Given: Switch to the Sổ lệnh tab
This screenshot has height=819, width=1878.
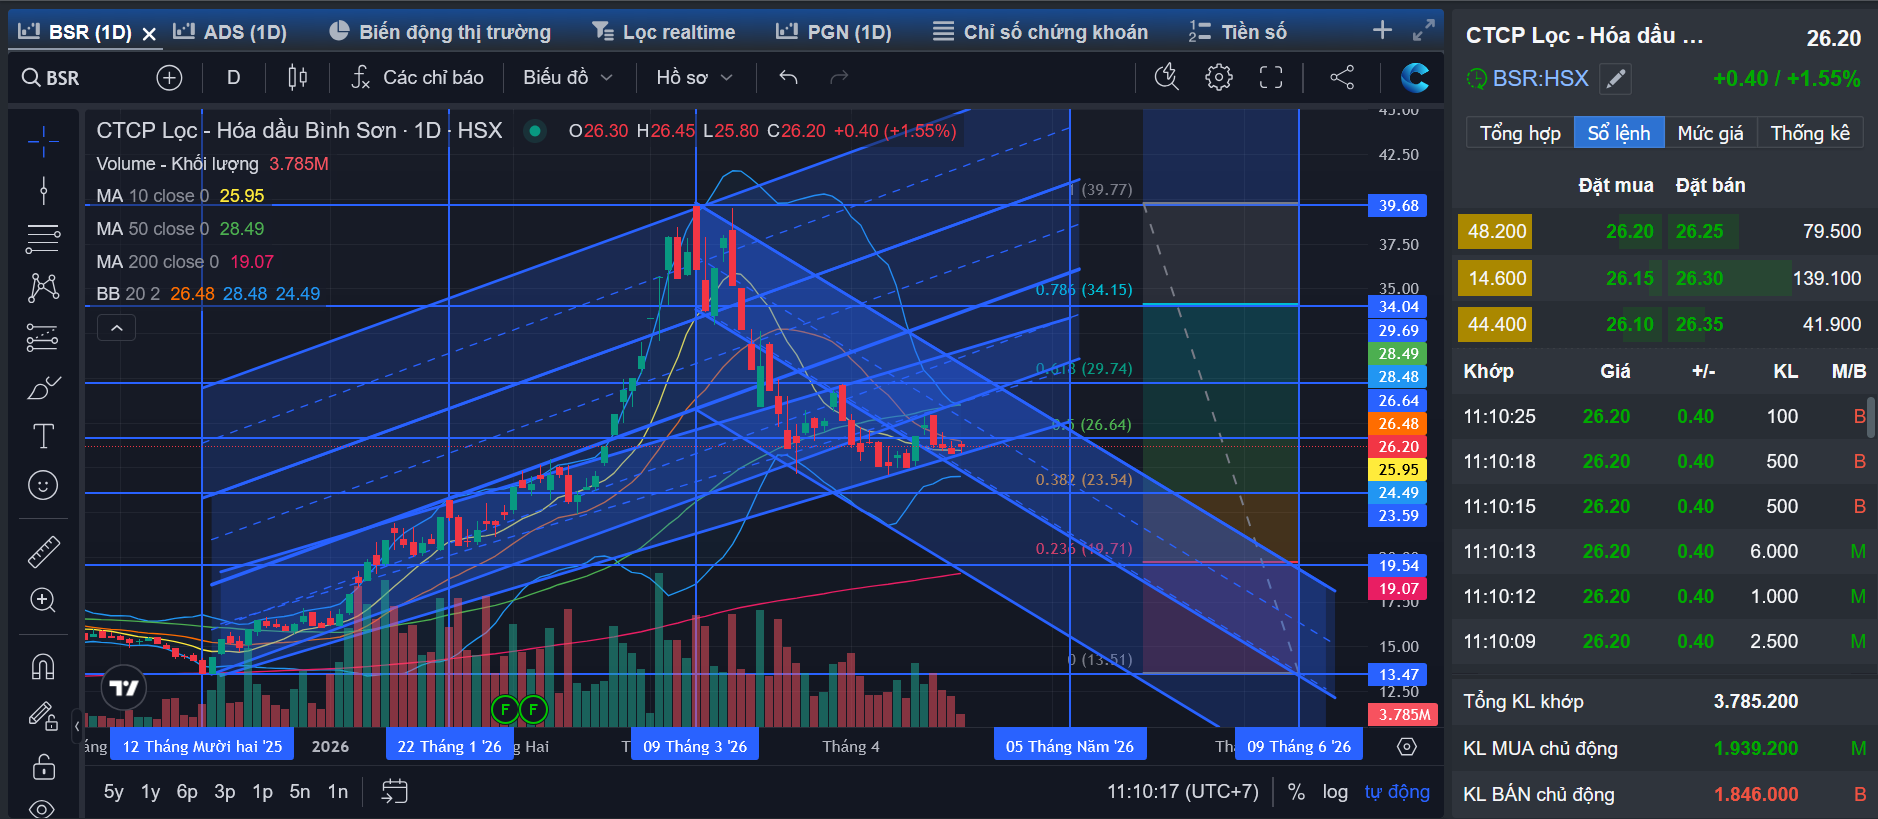Looking at the screenshot, I should 1619,133.
